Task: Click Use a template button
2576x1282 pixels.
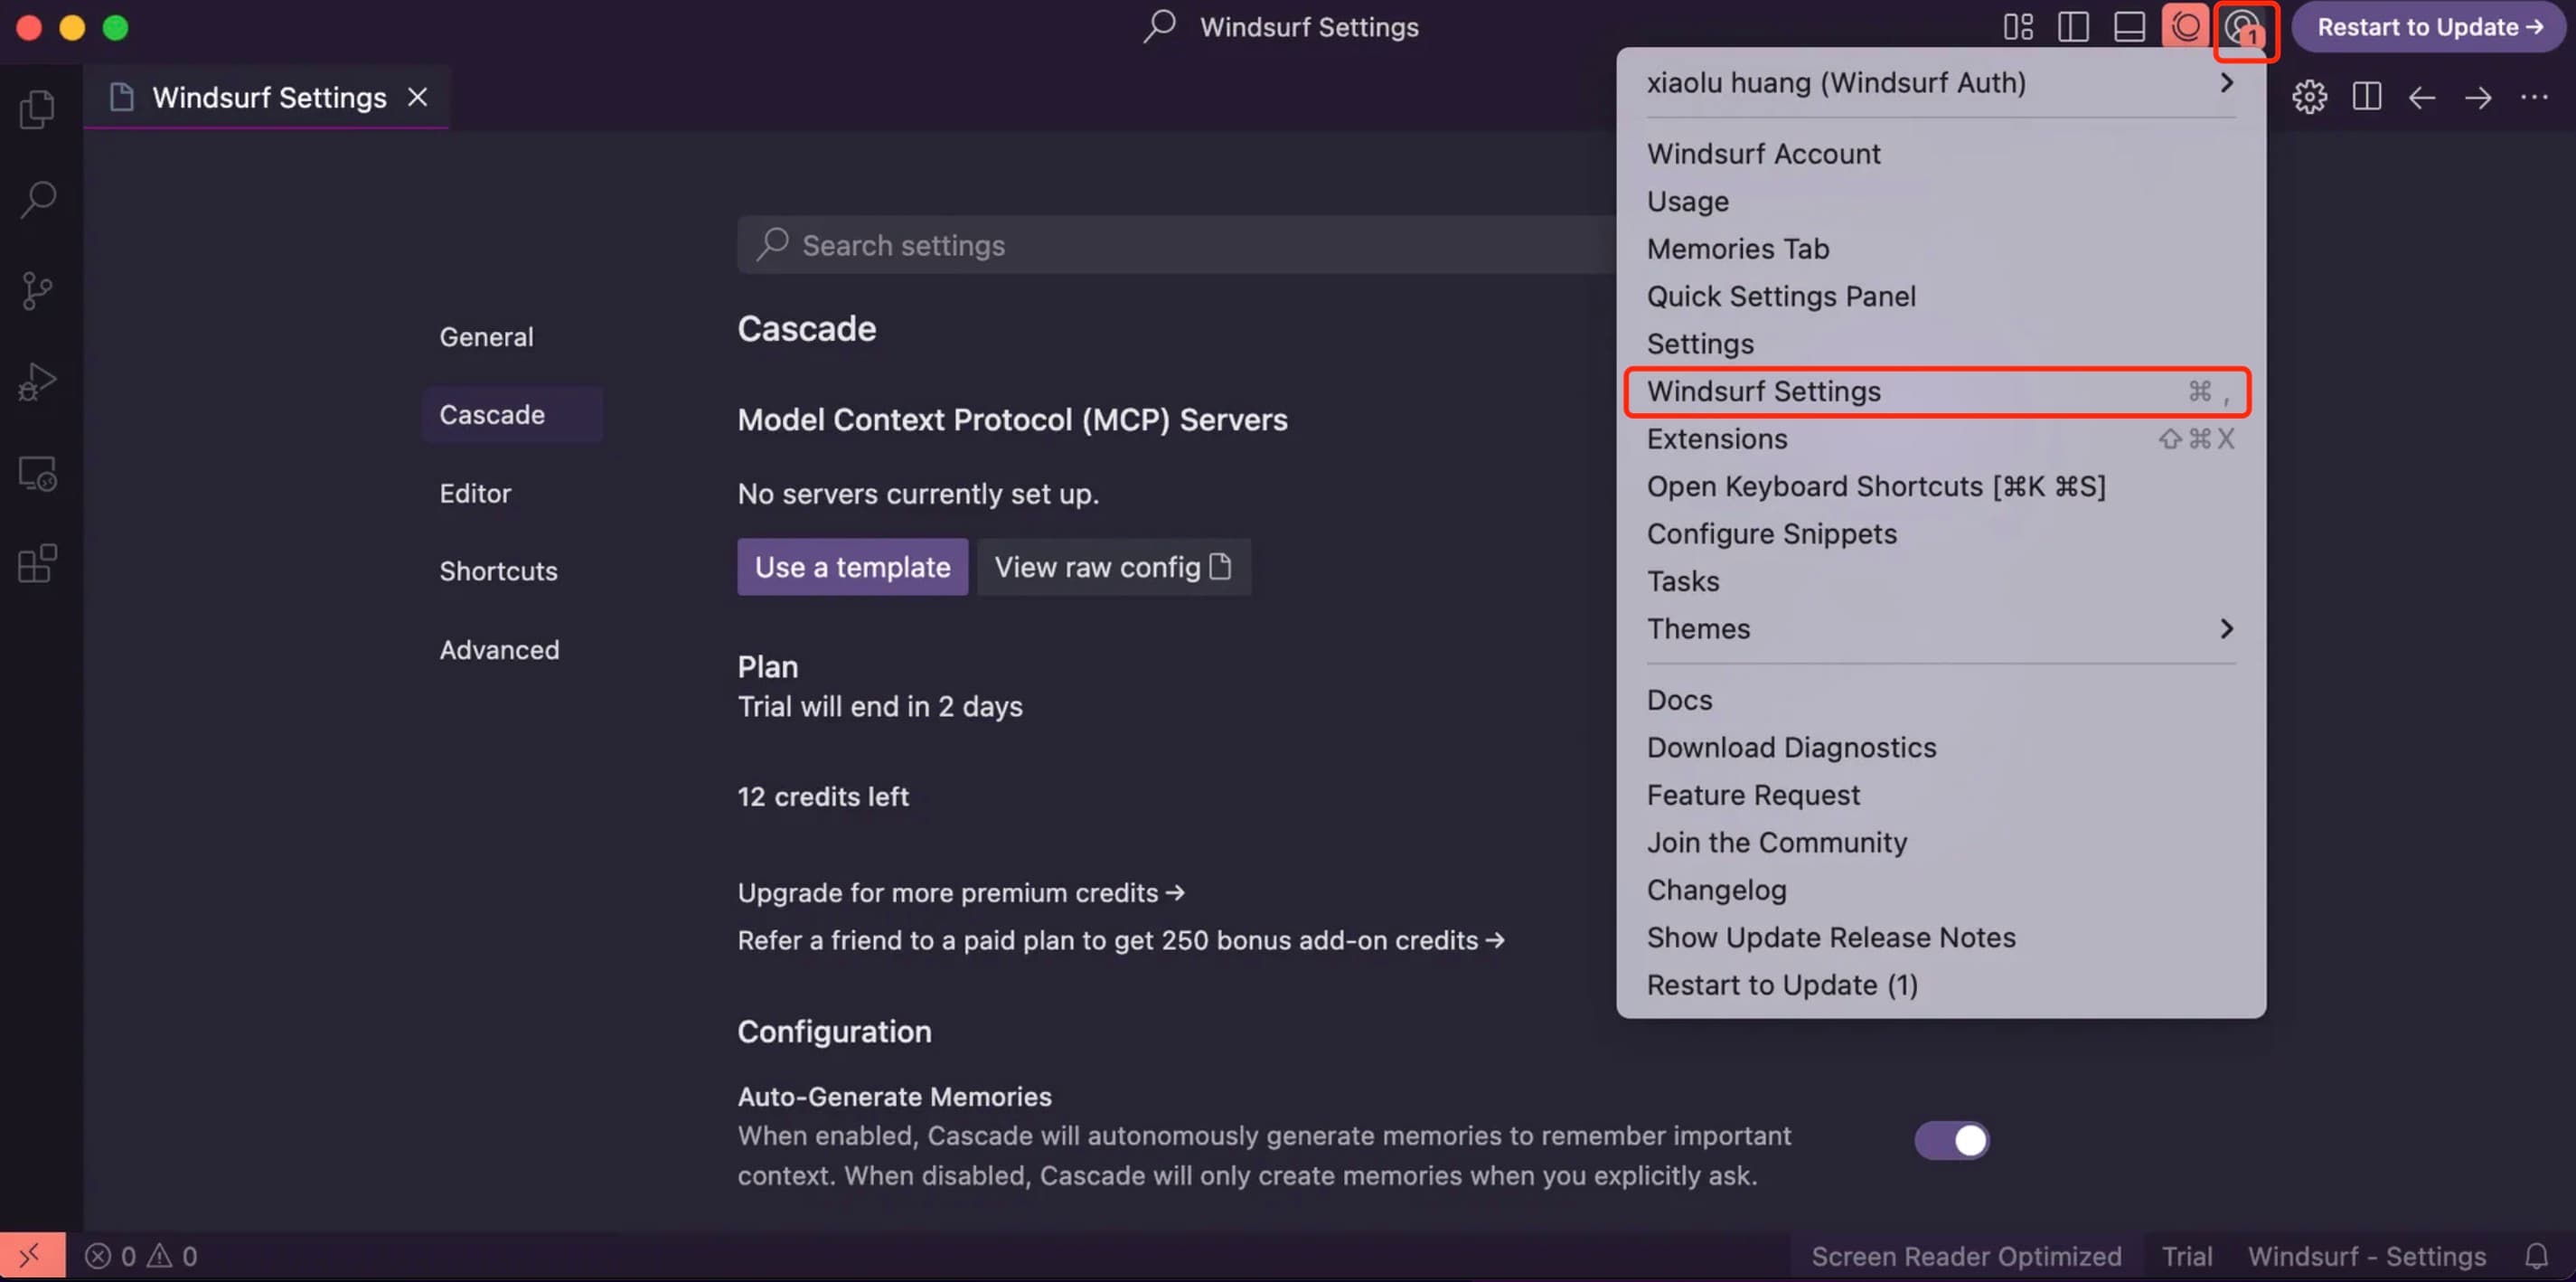Action: [852, 567]
